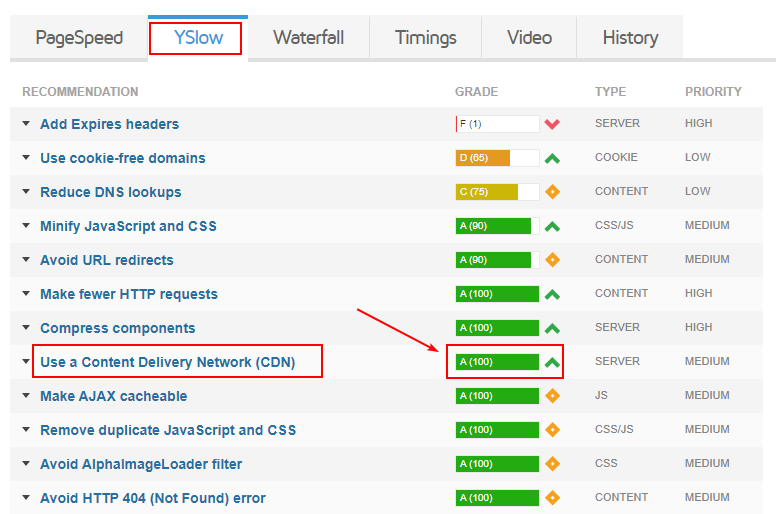
Task: Expand the Make AJAX cacheable row arrow
Action: (x=26, y=396)
